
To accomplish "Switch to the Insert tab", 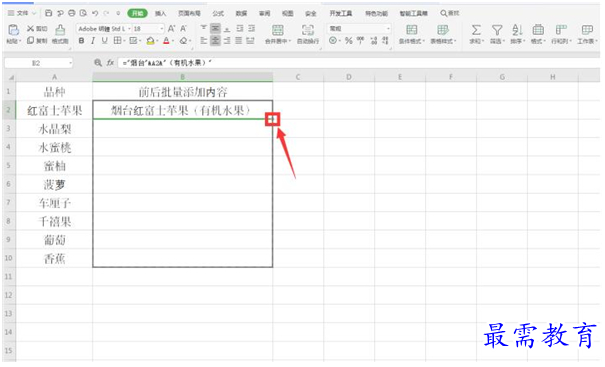I will (x=161, y=13).
